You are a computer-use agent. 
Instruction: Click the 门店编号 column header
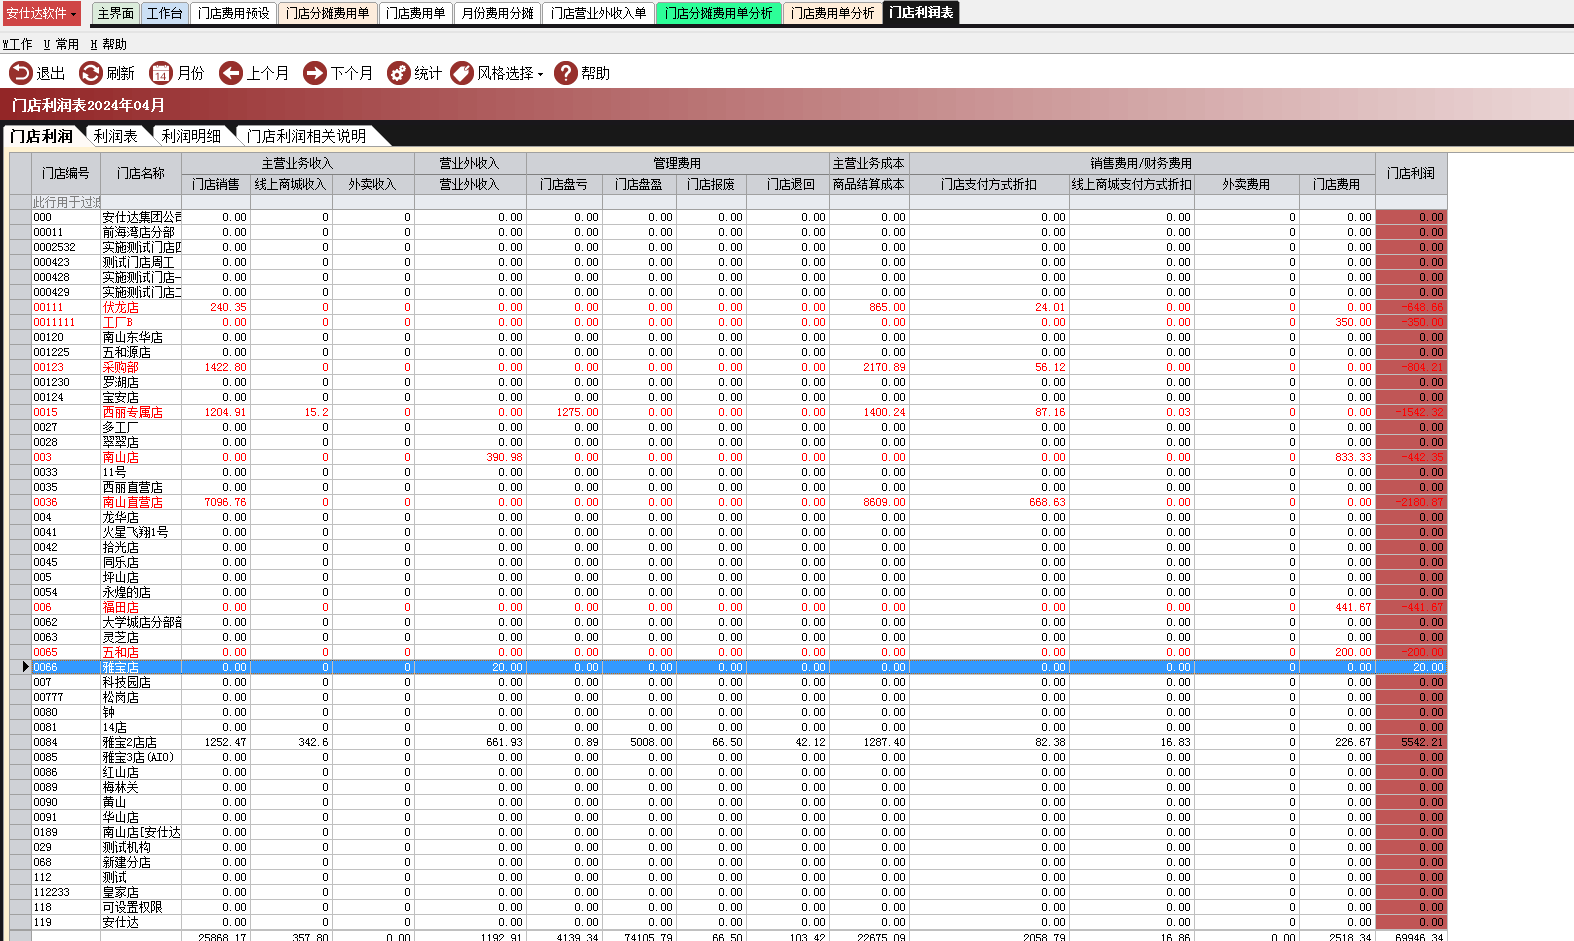(x=66, y=173)
